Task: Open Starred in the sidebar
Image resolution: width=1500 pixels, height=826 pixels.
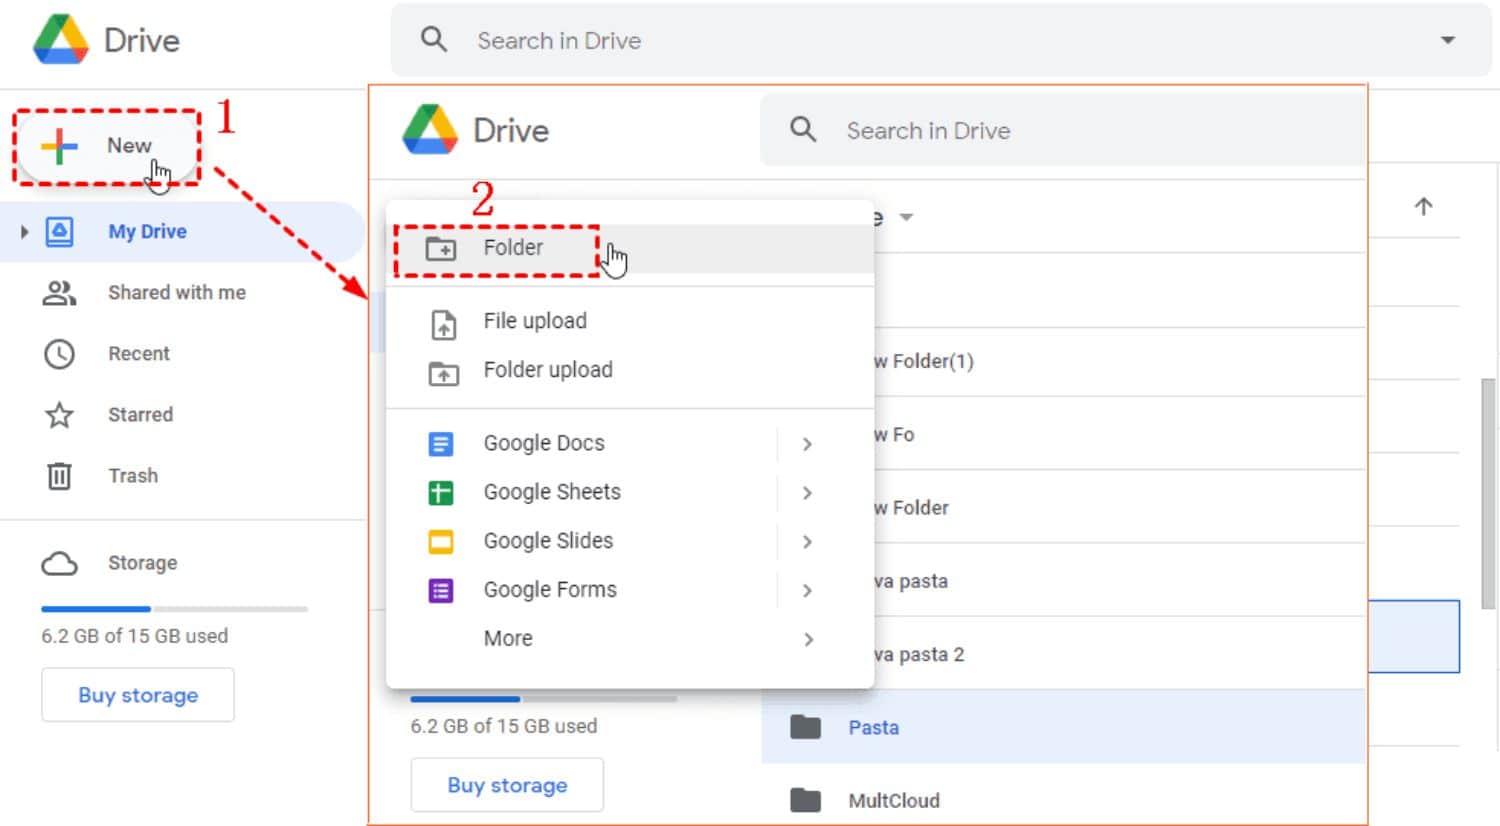Action: click(x=140, y=415)
